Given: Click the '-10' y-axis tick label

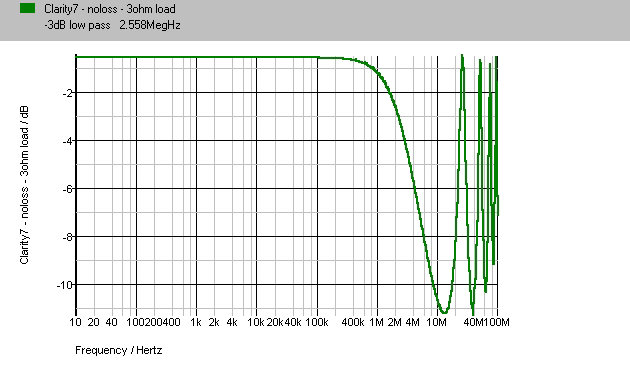Looking at the screenshot, I should tap(65, 285).
